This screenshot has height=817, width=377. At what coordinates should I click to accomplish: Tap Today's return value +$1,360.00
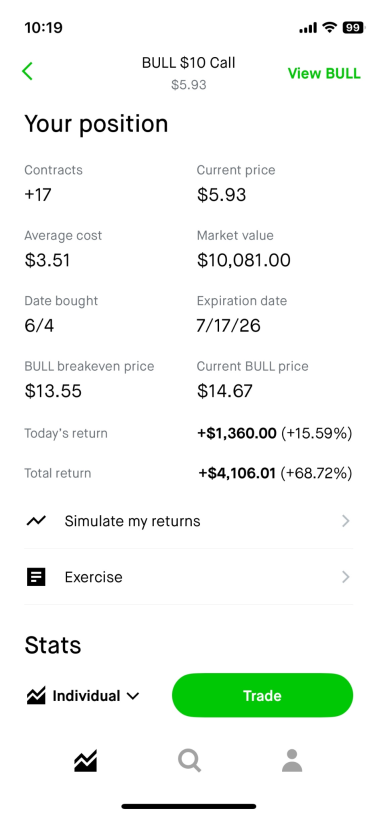click(237, 433)
